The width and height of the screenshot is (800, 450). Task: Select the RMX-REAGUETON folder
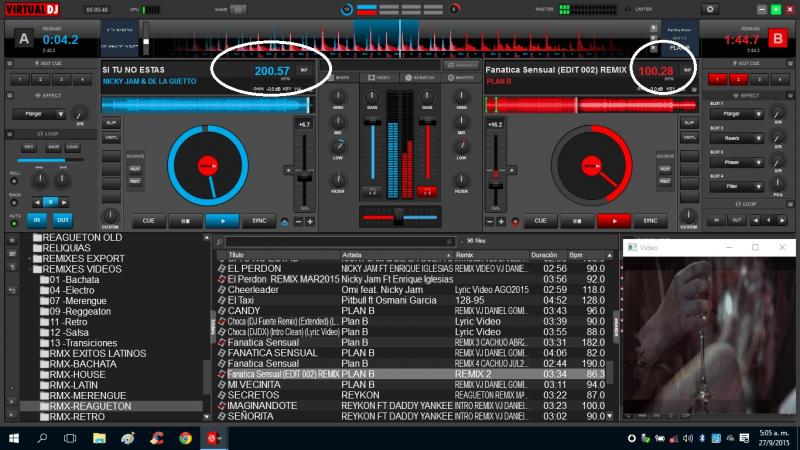click(x=90, y=406)
